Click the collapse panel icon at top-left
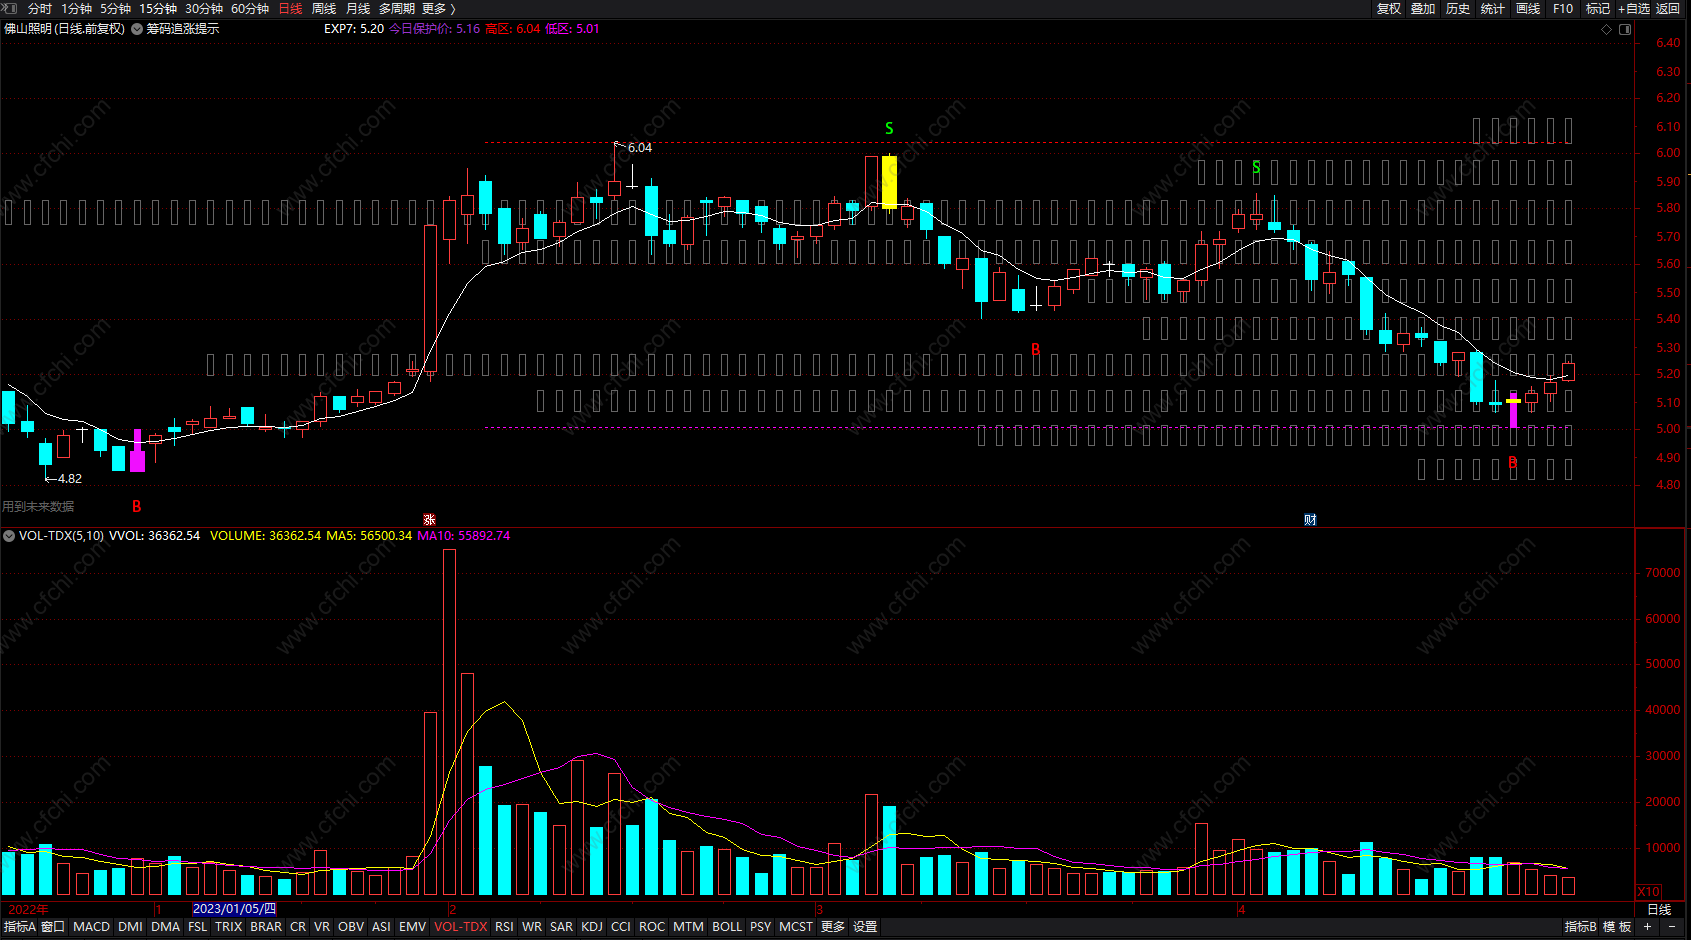Image resolution: width=1691 pixels, height=940 pixels. point(9,8)
